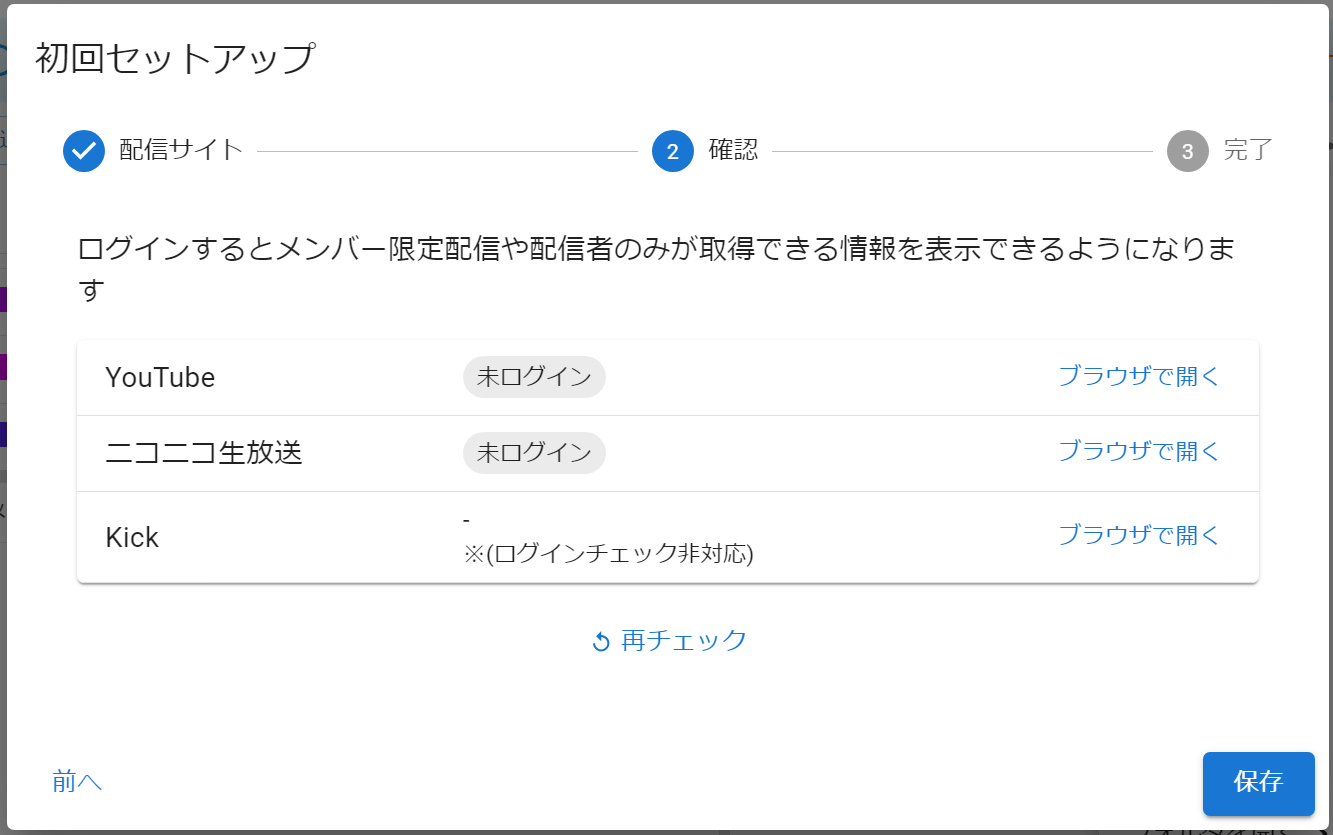Image resolution: width=1333 pixels, height=835 pixels.
Task: Click the completed checkmark icon for 配信サイト step
Action: pyautogui.click(x=84, y=151)
